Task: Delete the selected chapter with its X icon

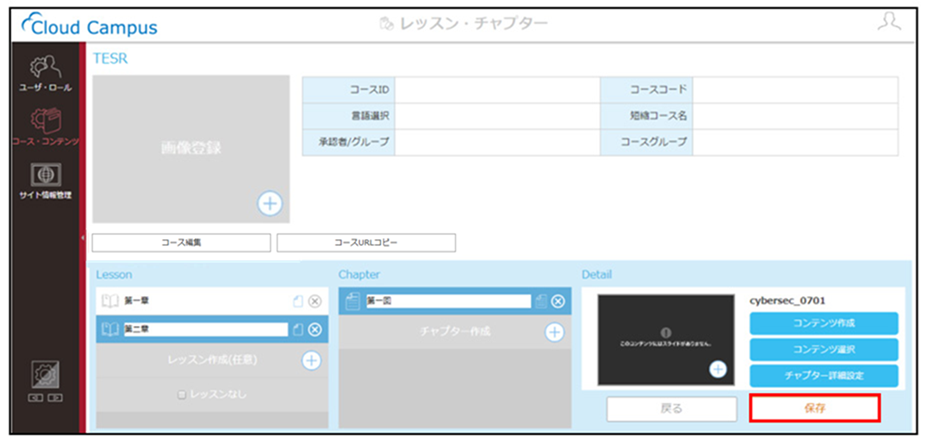Action: click(557, 301)
